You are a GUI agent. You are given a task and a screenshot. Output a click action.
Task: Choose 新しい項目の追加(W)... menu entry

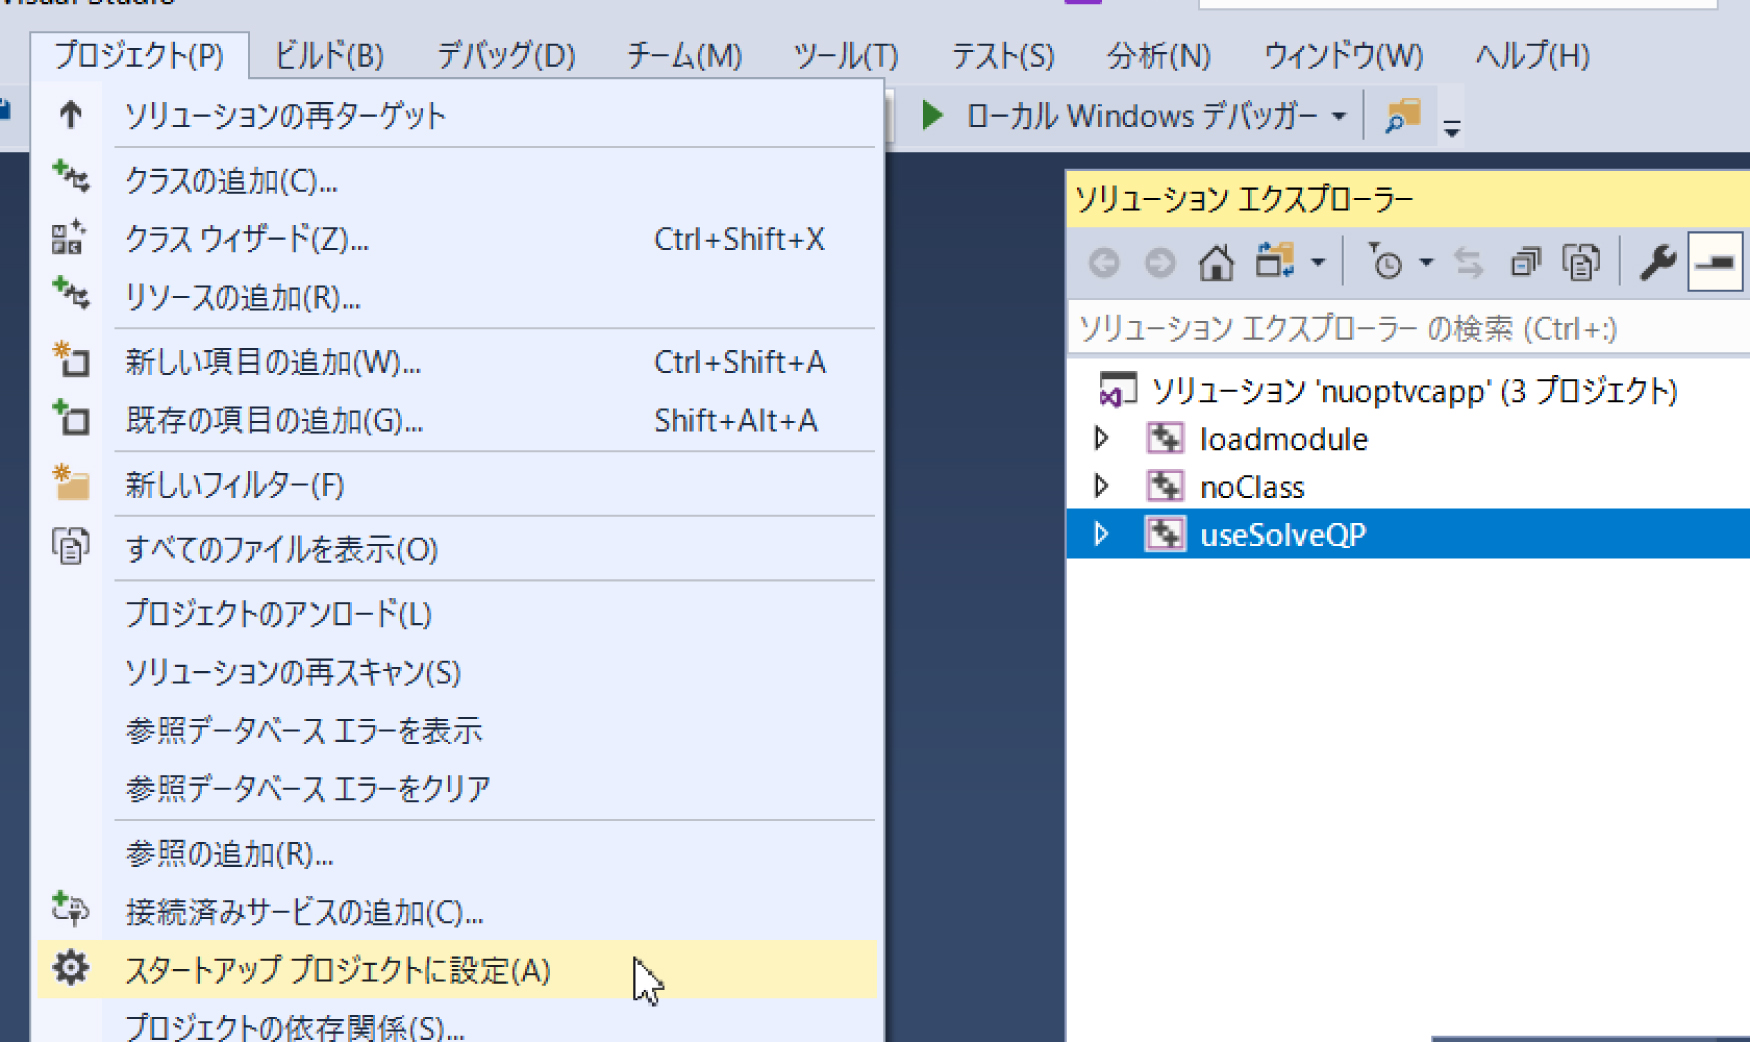tap(457, 362)
